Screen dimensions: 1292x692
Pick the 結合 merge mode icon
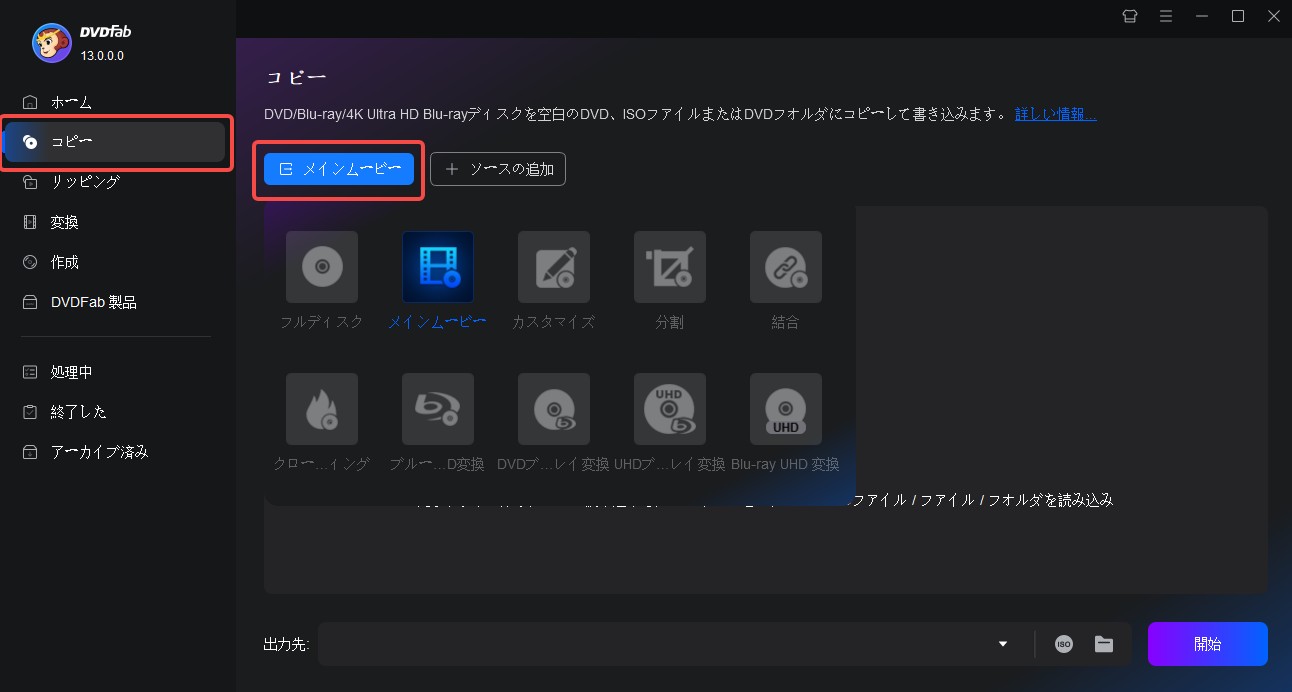pyautogui.click(x=785, y=267)
